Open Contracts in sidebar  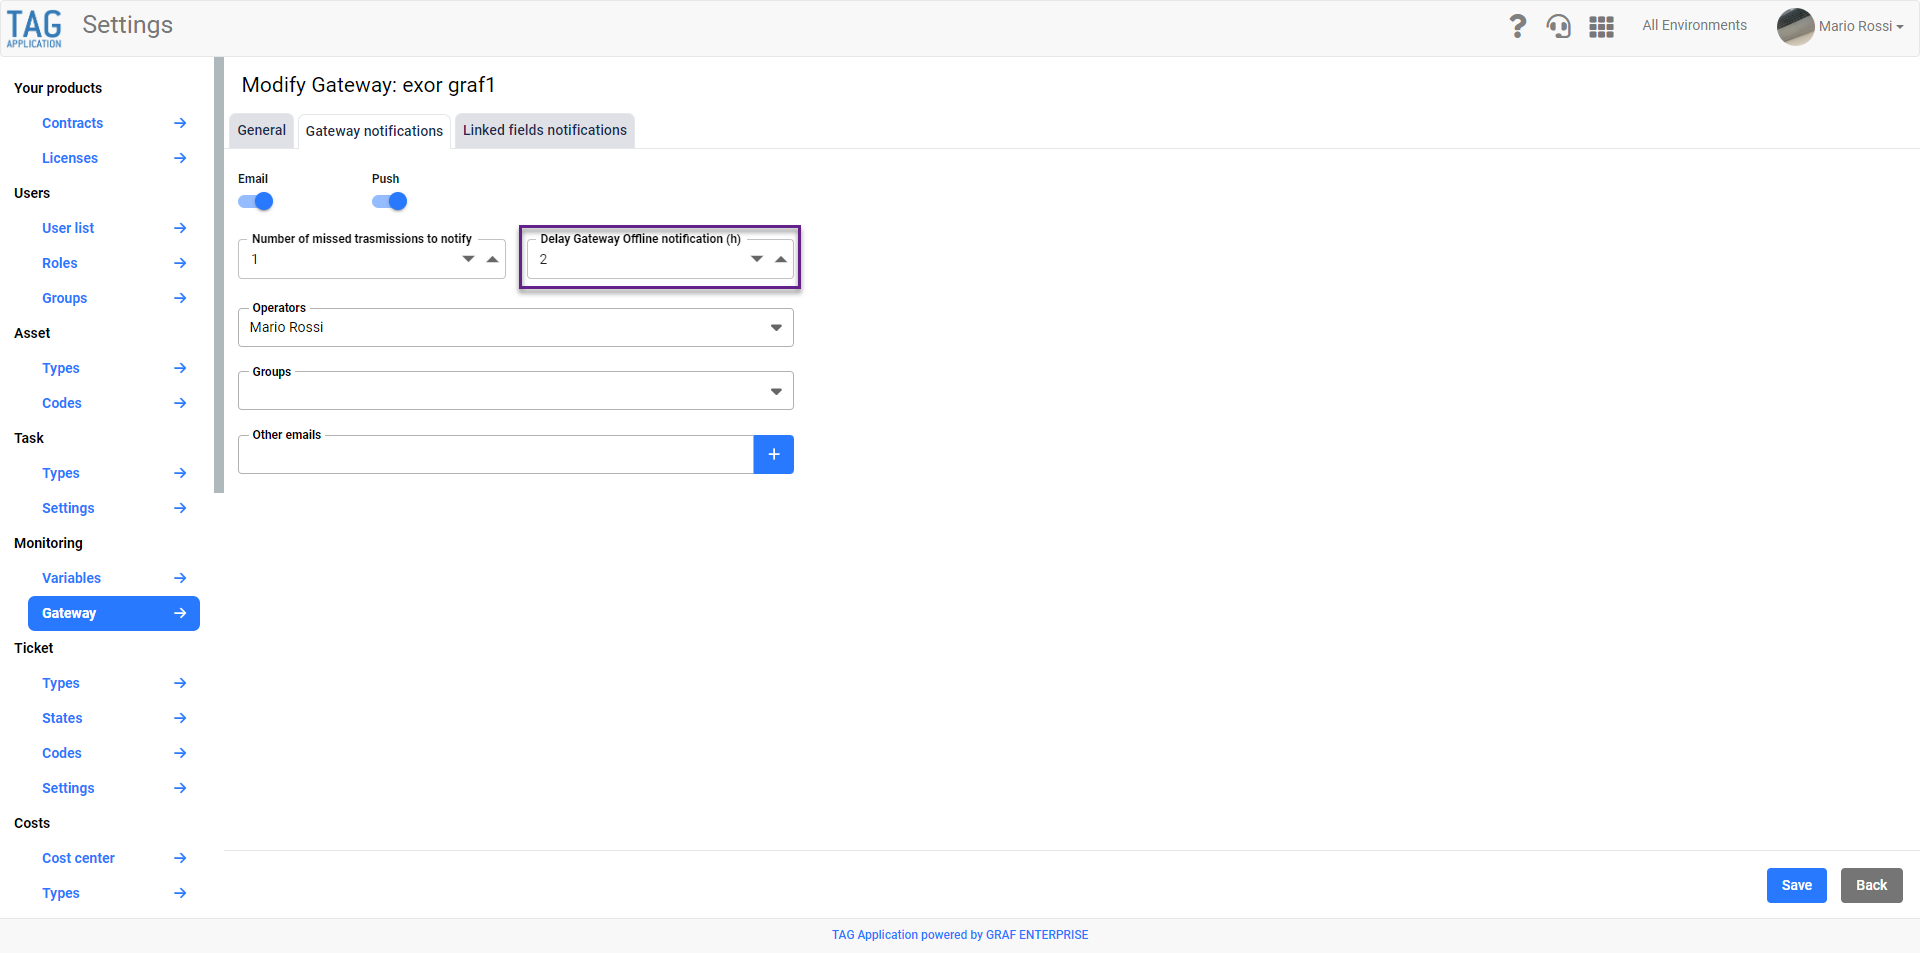click(x=72, y=123)
